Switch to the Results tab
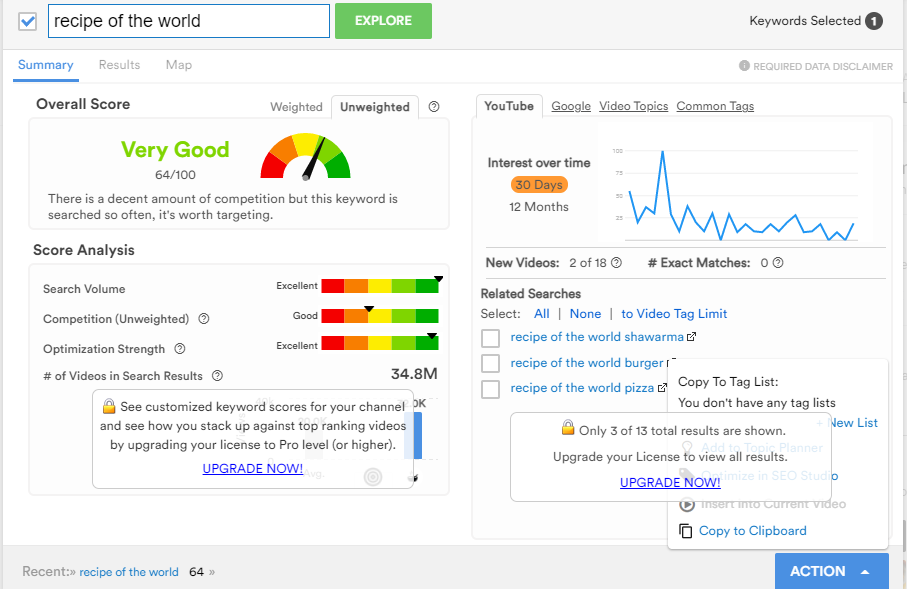Image resolution: width=907 pixels, height=589 pixels. (119, 65)
